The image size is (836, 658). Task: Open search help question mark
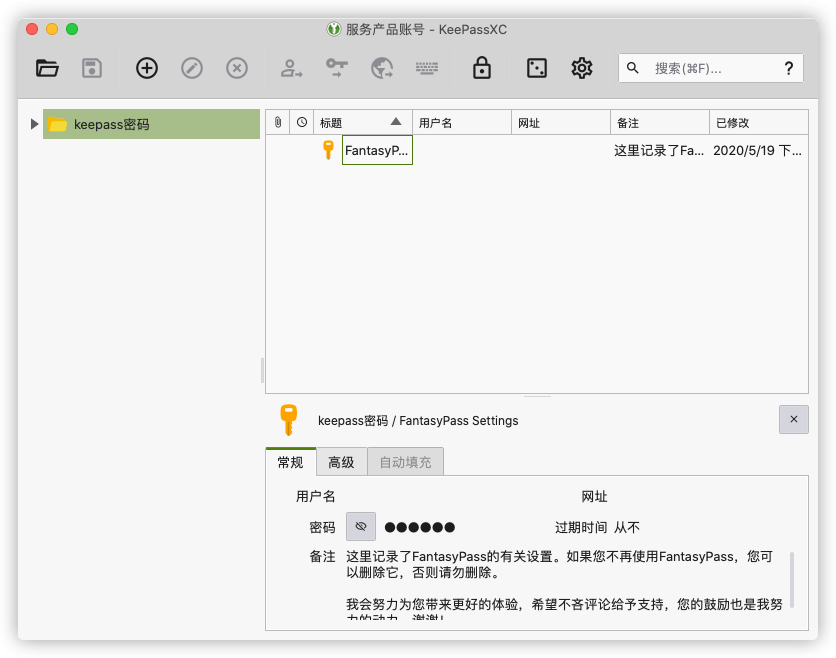pyautogui.click(x=789, y=68)
